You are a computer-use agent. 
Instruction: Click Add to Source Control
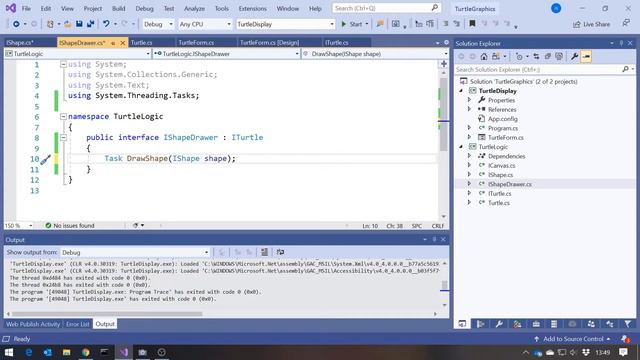pos(573,339)
